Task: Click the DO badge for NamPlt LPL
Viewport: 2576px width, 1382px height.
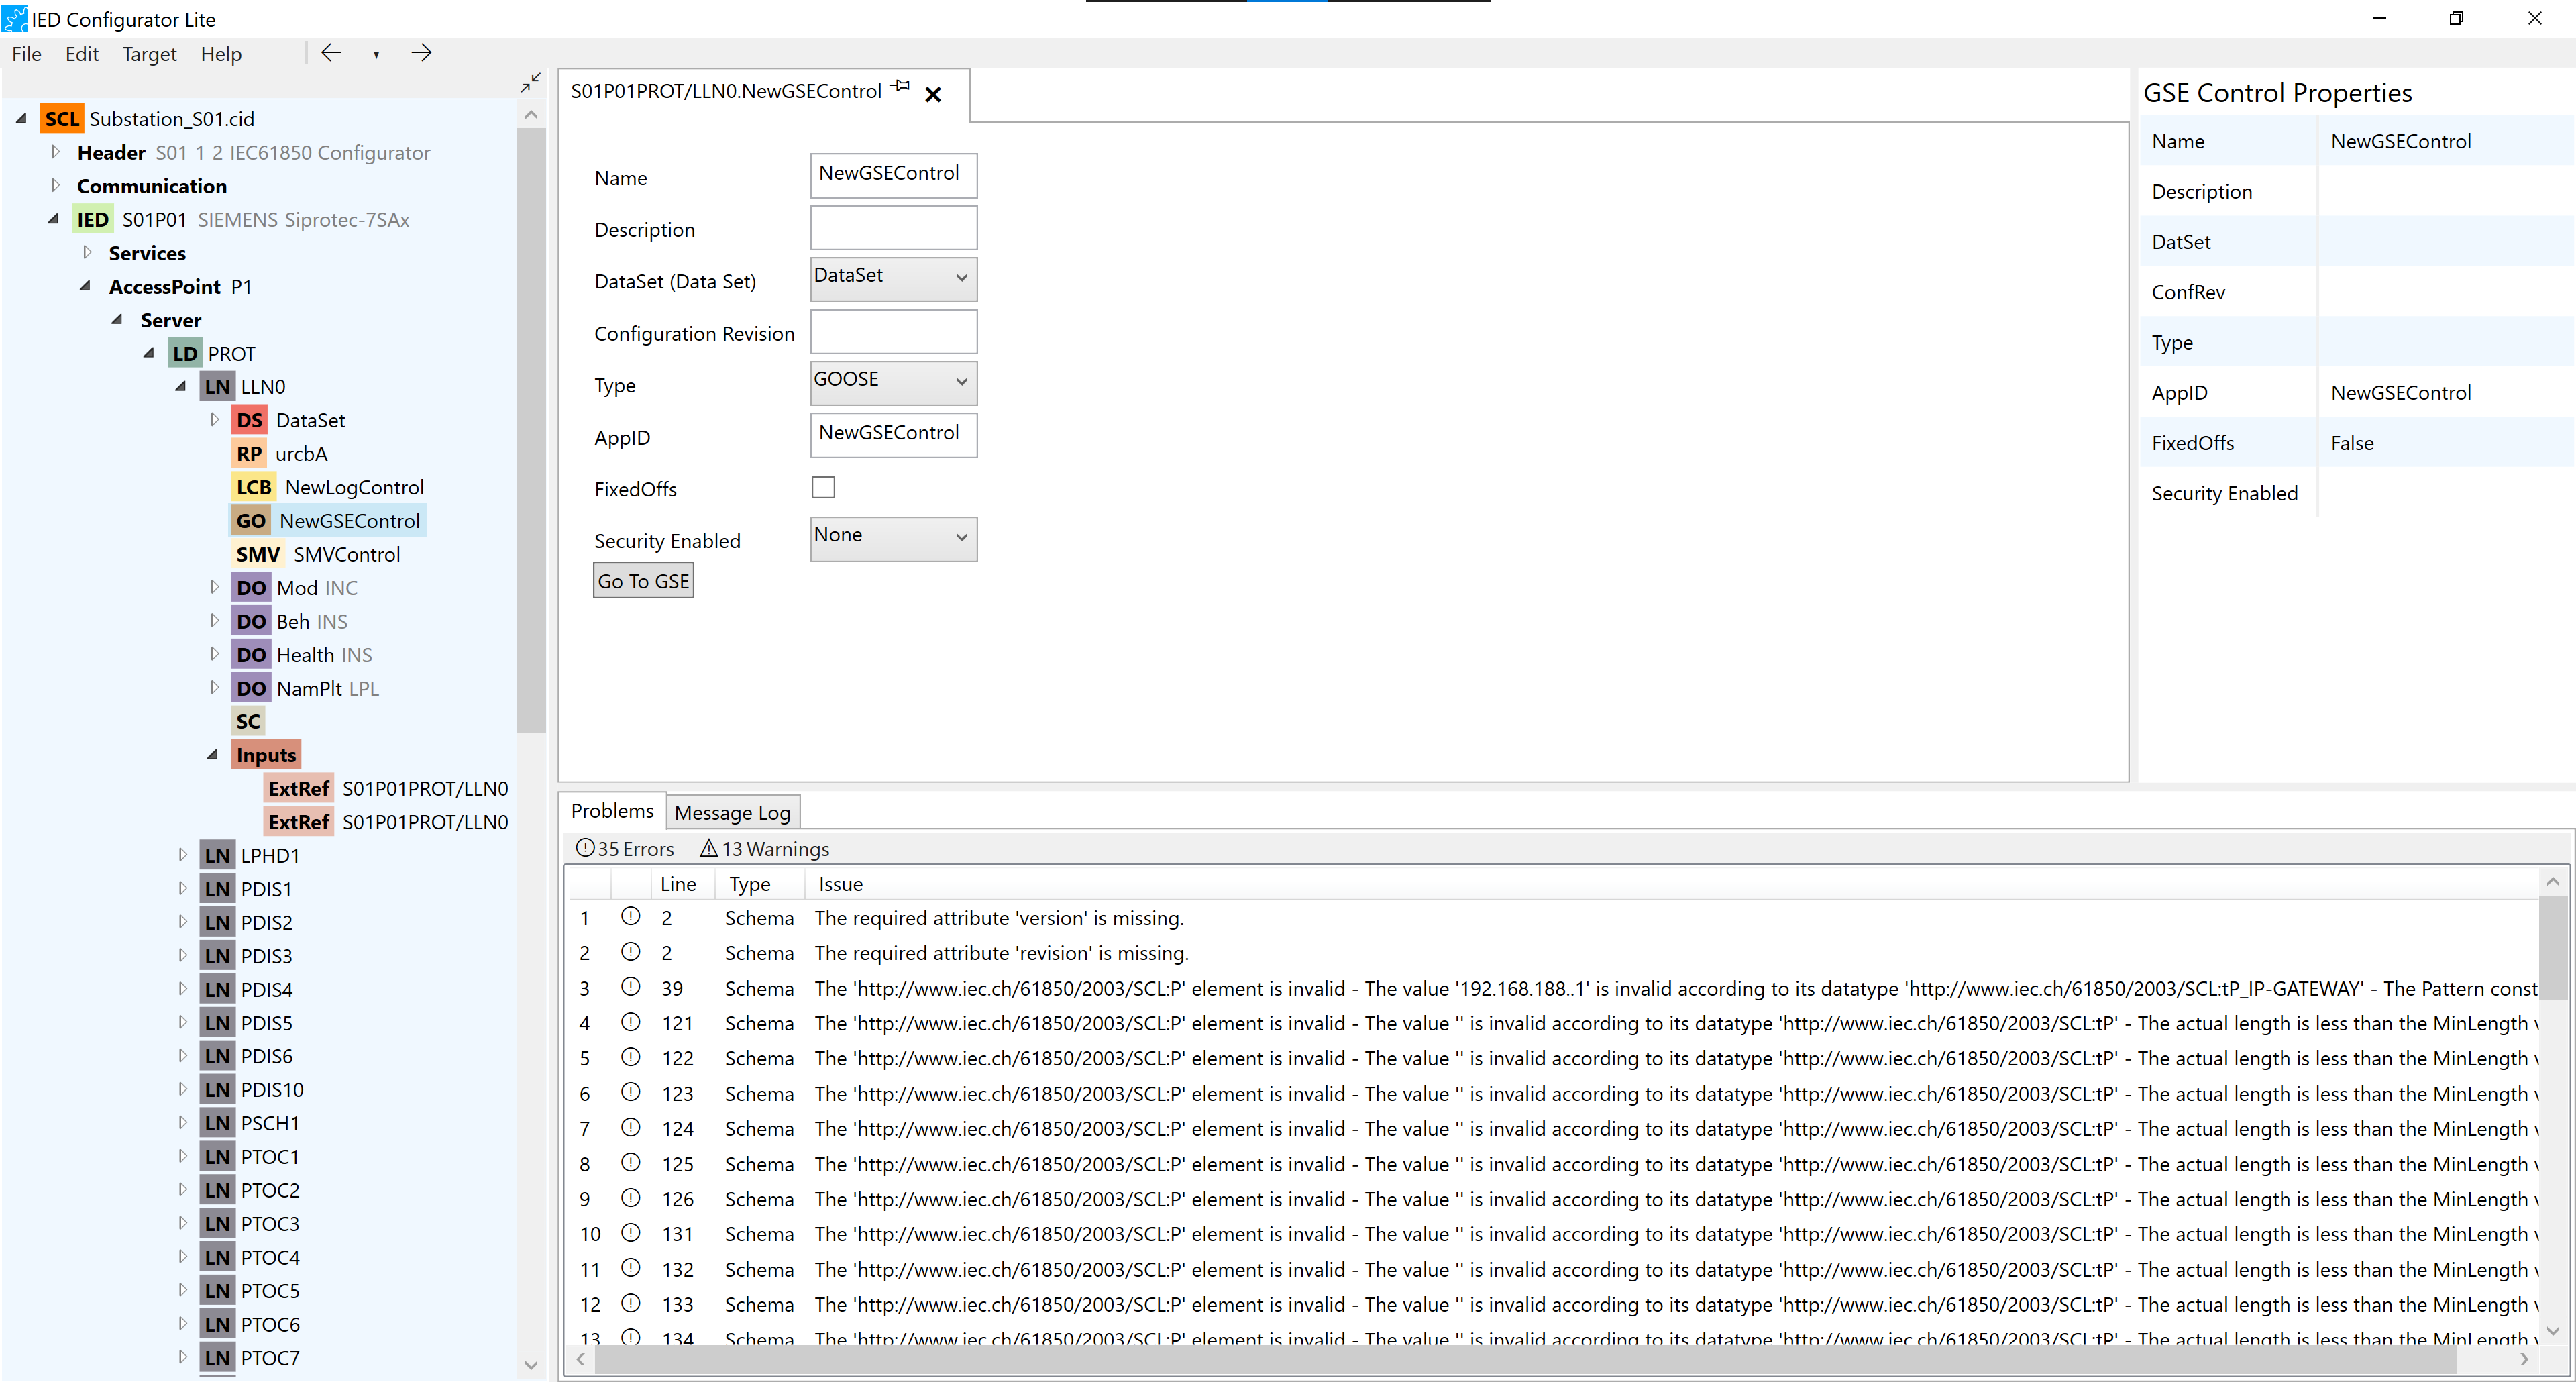Action: (x=251, y=689)
